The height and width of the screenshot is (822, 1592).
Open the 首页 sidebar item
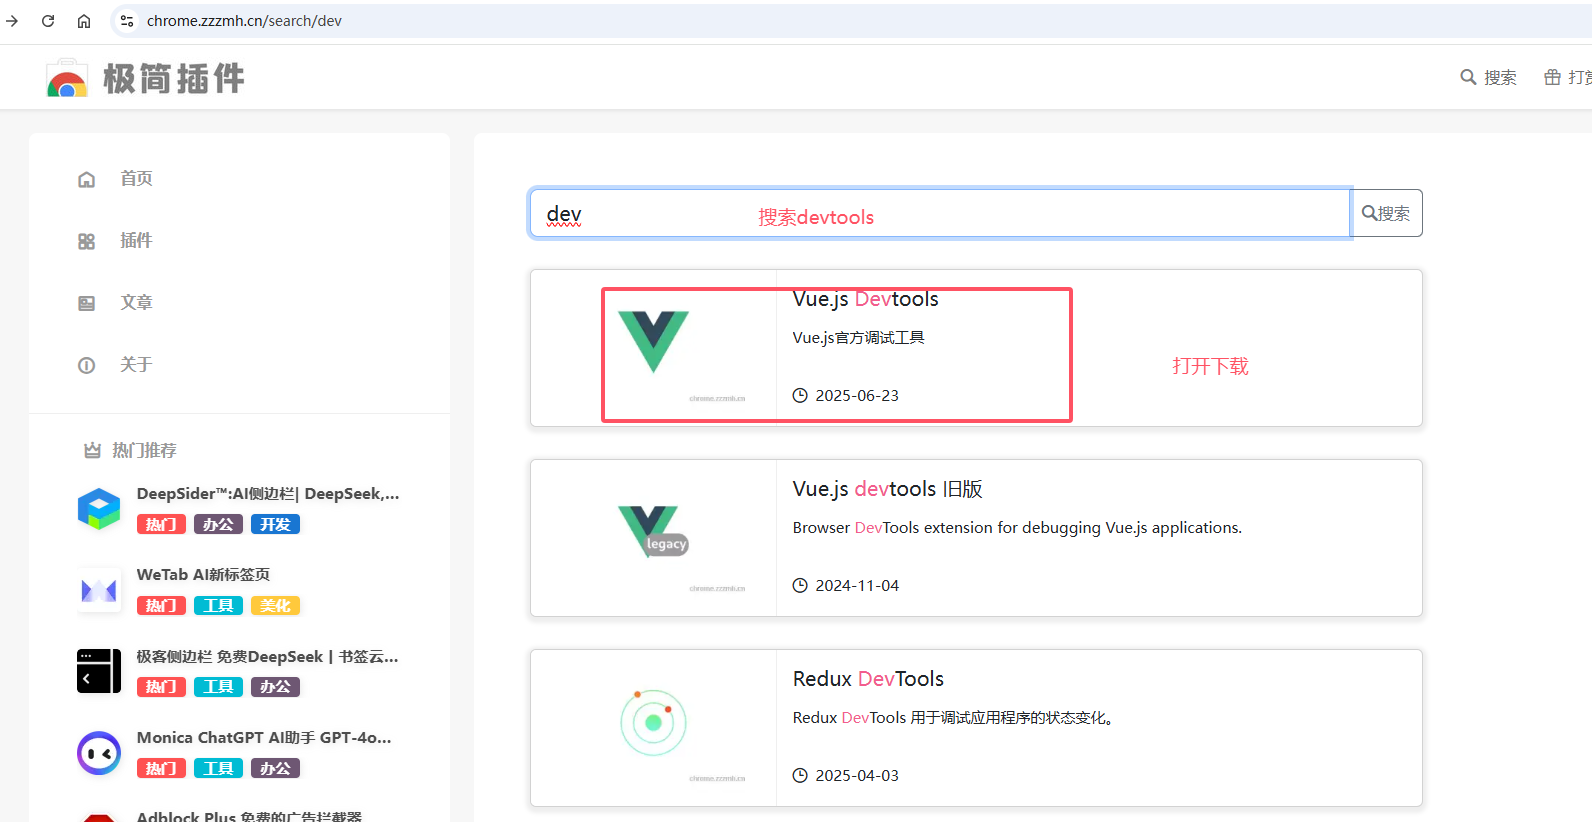tap(136, 179)
